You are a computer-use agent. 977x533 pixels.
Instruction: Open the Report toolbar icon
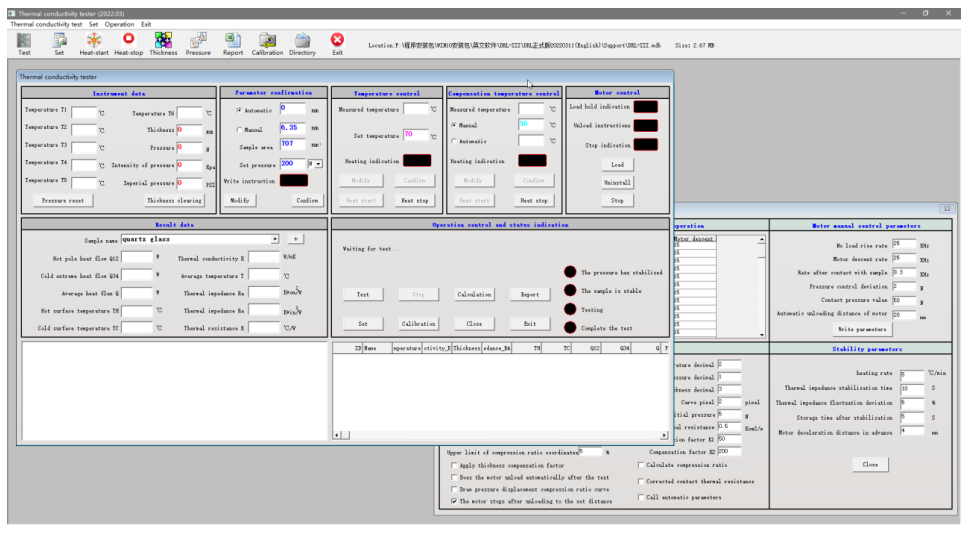(233, 40)
